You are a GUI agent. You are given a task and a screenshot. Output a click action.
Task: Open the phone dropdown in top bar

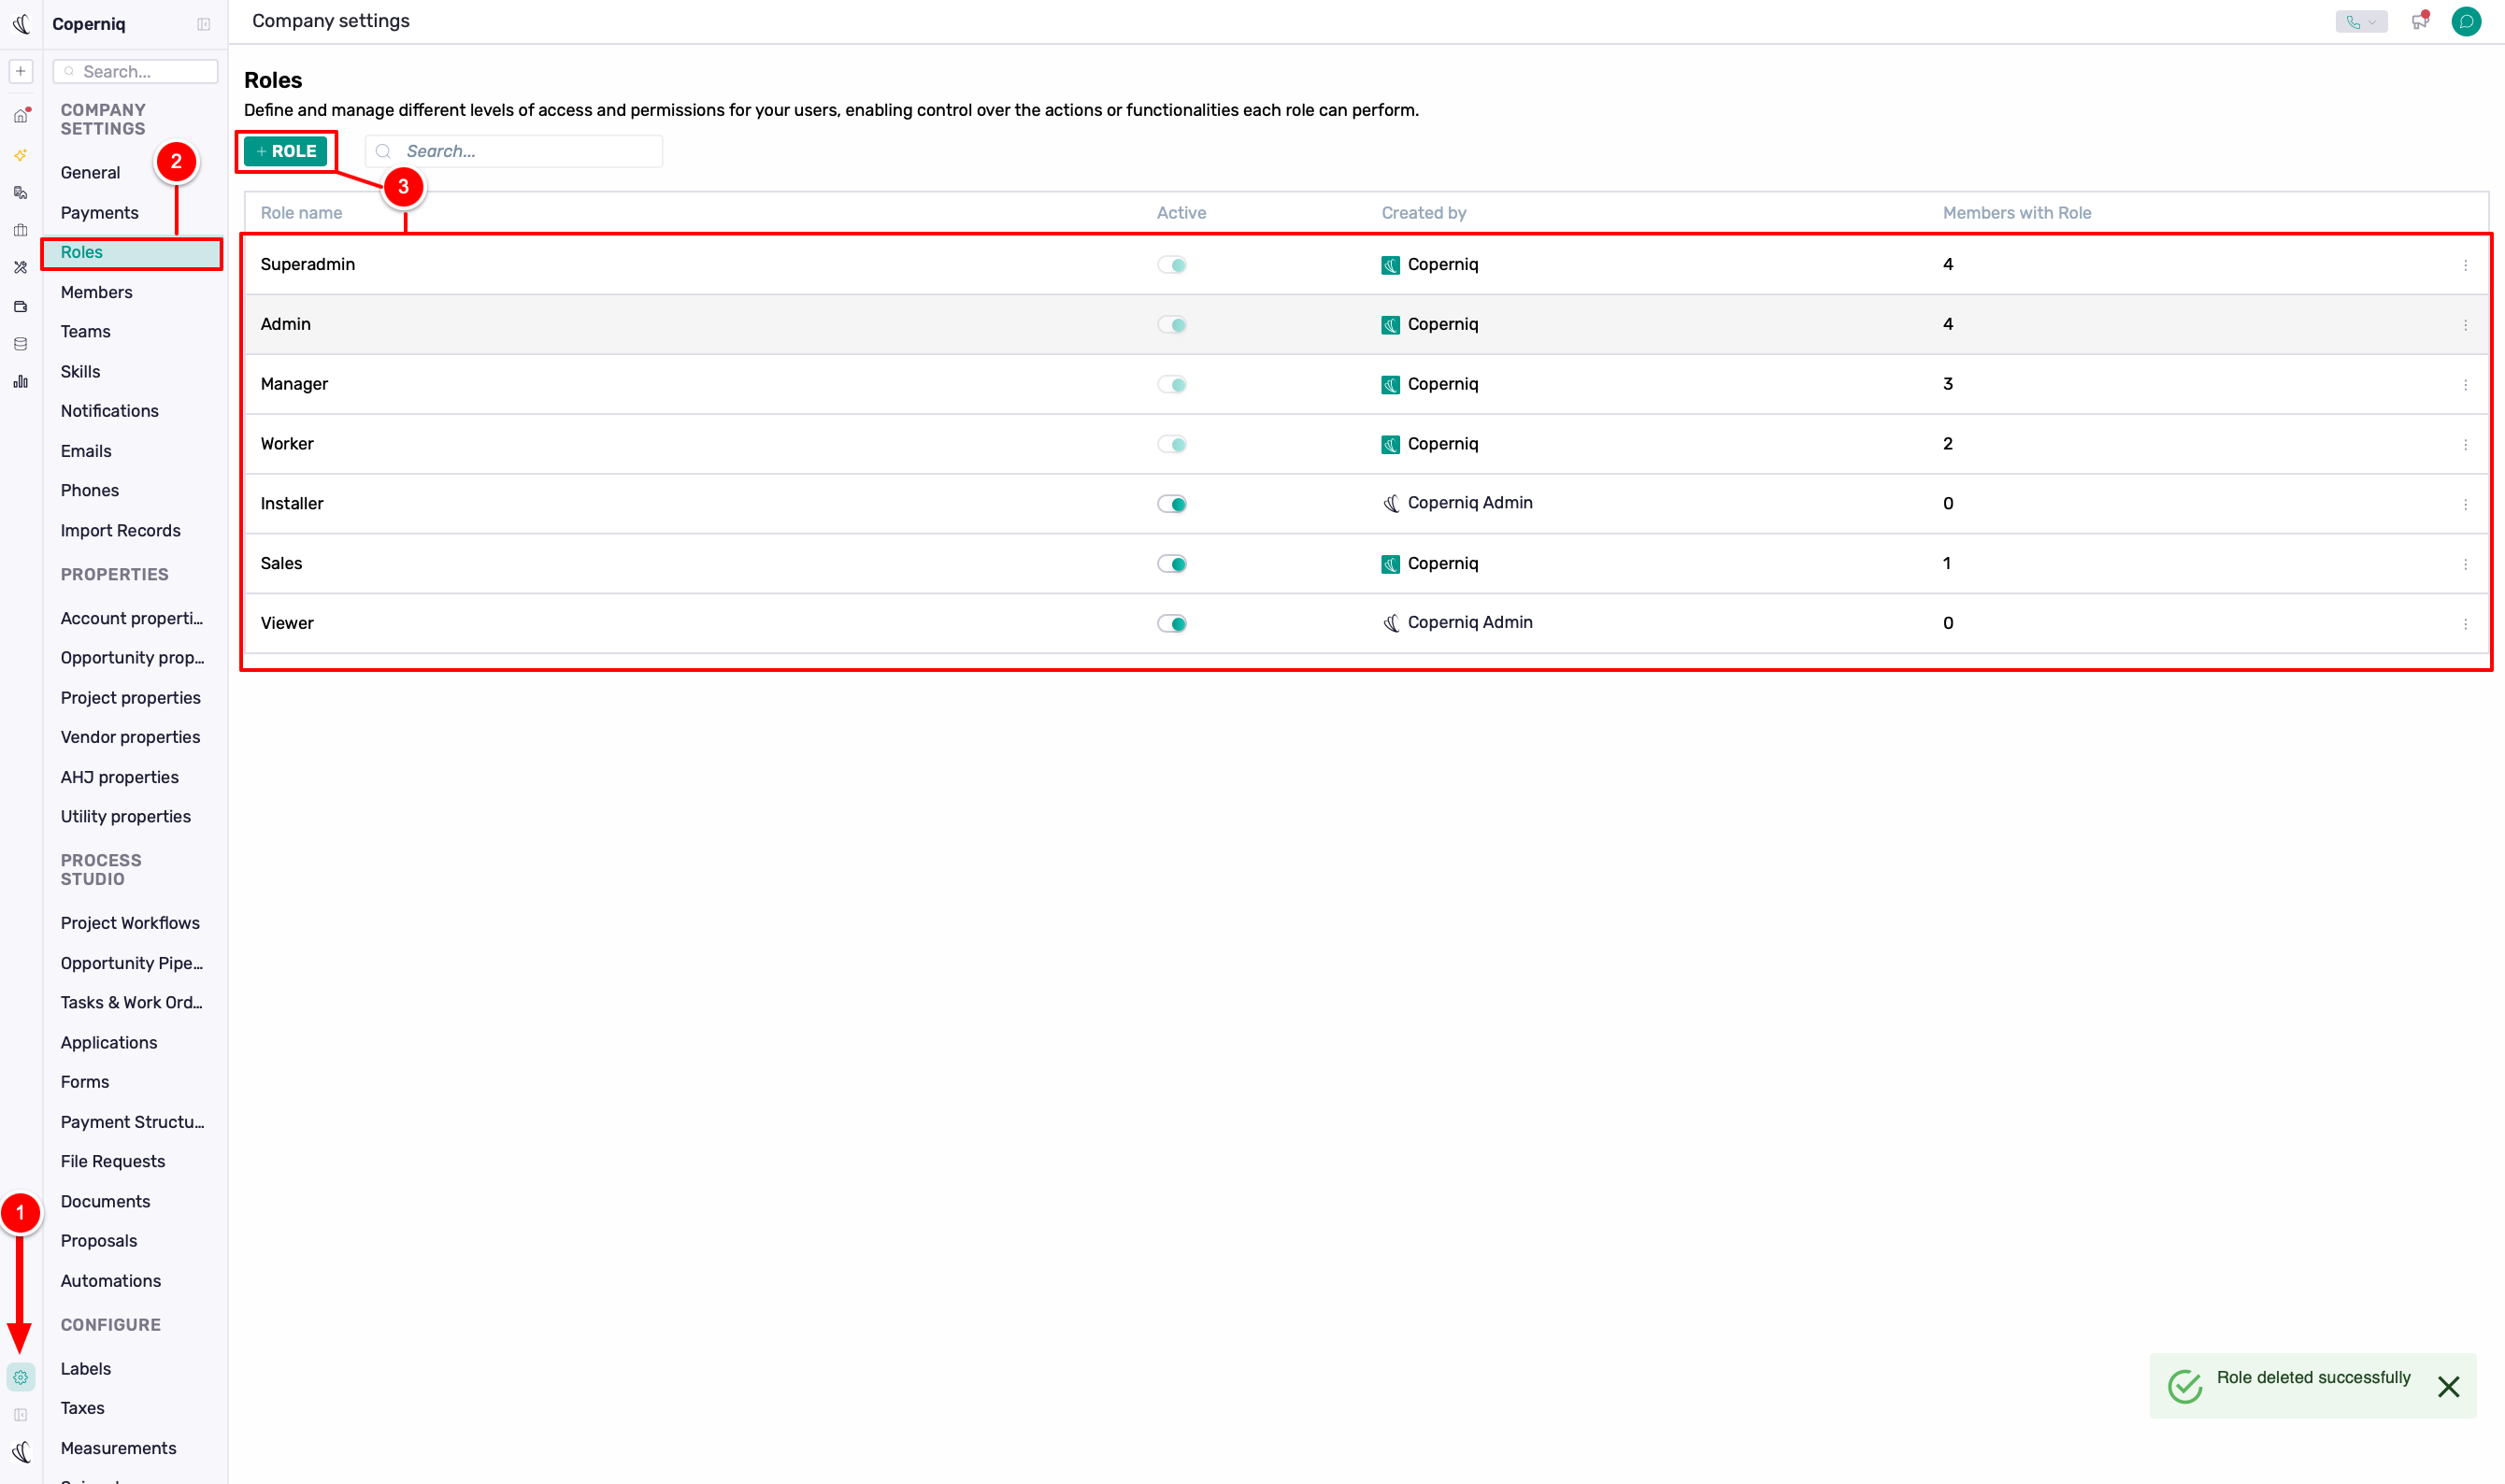click(2361, 22)
